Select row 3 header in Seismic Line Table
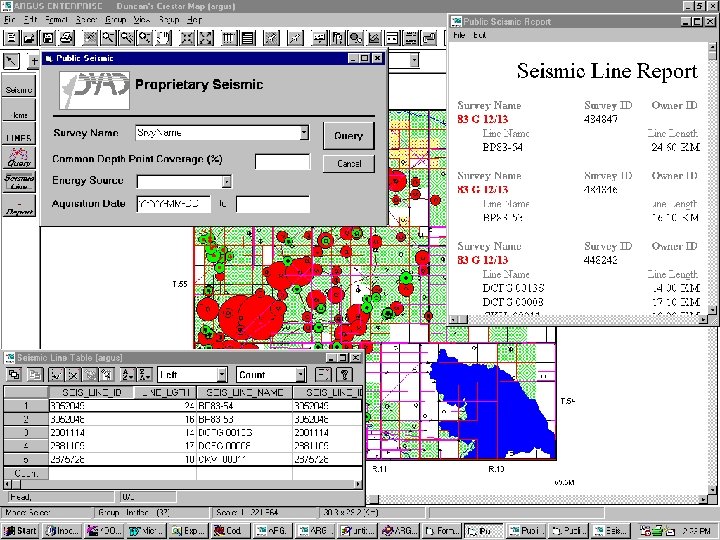 pyautogui.click(x=26, y=433)
